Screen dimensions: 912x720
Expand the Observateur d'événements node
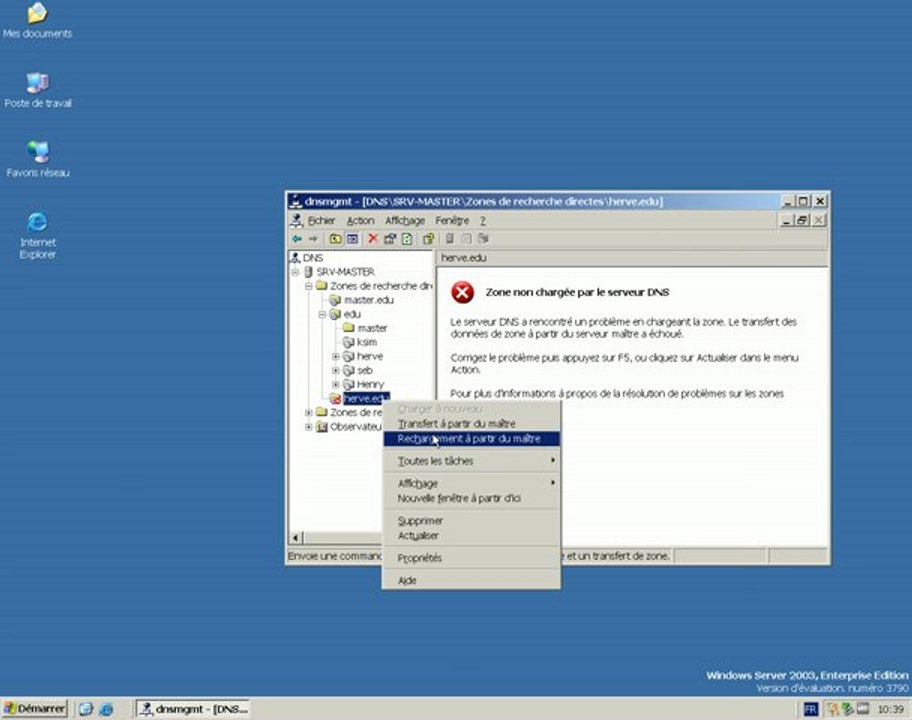(309, 427)
